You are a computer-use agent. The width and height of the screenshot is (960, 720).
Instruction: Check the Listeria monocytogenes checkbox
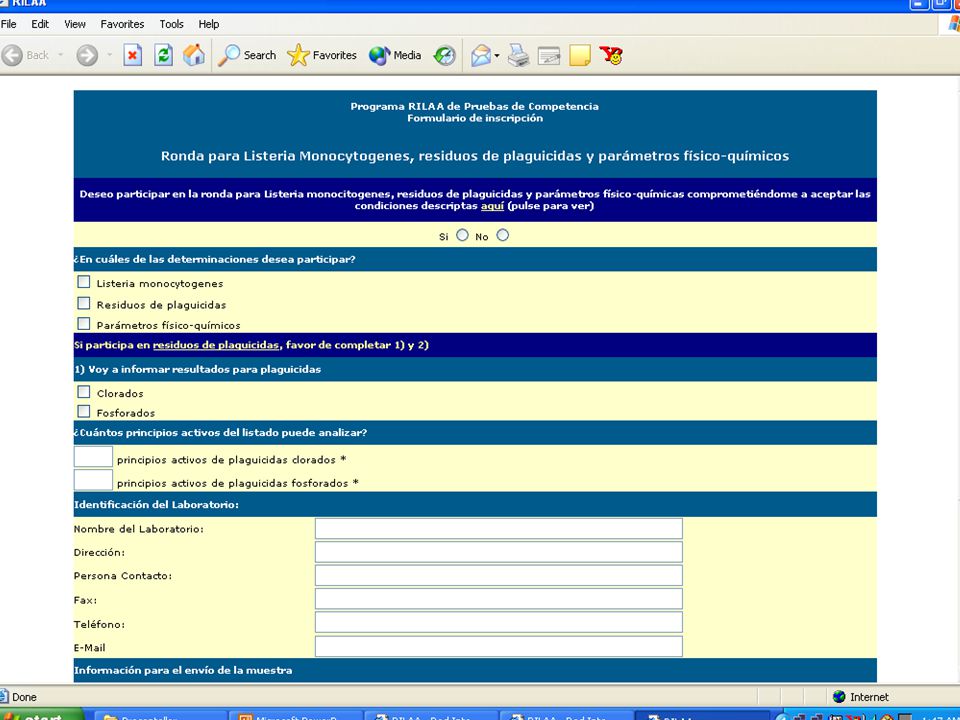84,282
